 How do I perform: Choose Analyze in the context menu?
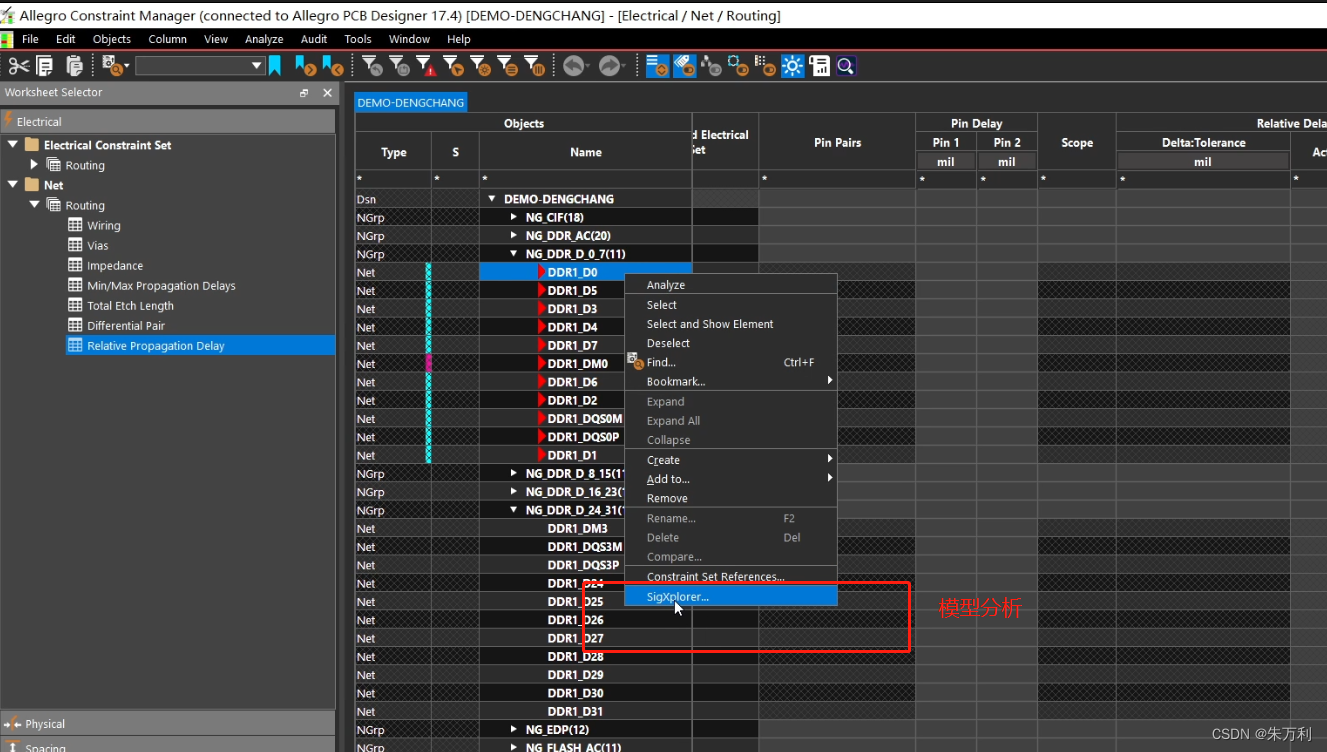click(731, 285)
